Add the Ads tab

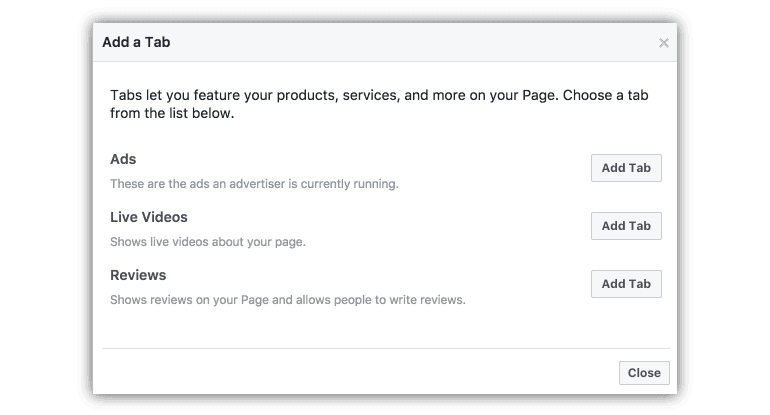pyautogui.click(x=626, y=168)
